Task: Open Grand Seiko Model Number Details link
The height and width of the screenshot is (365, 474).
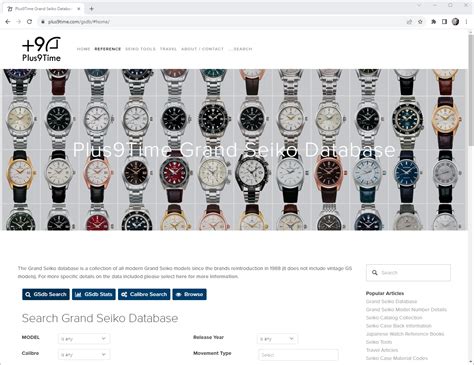Action: pos(406,310)
